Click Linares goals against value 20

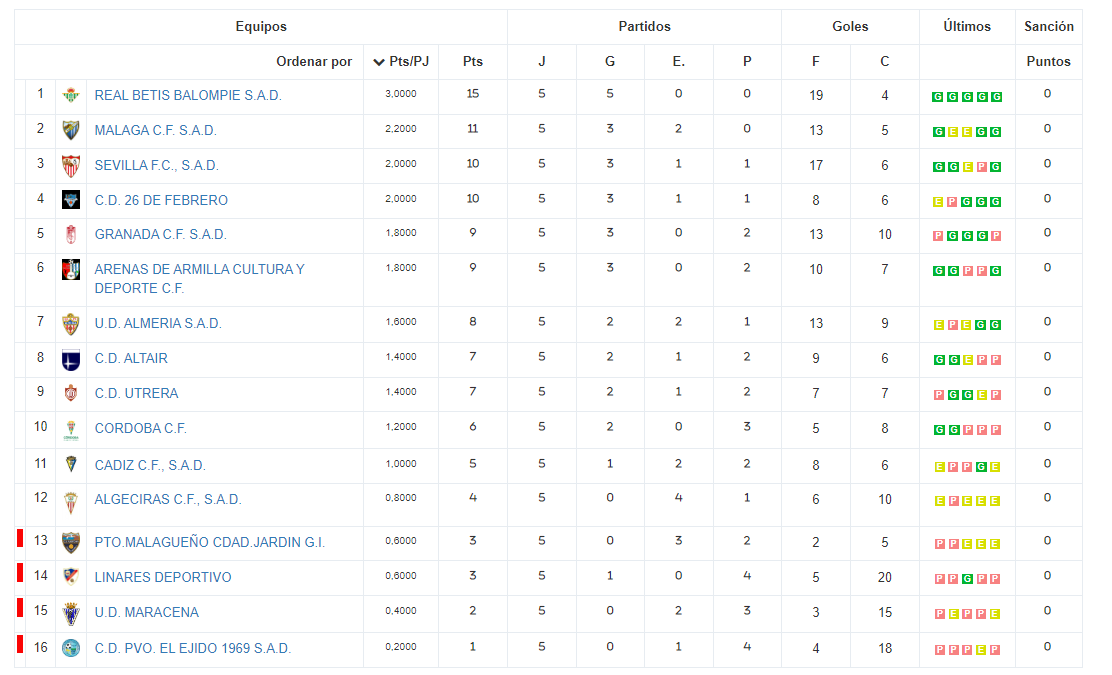tap(884, 577)
